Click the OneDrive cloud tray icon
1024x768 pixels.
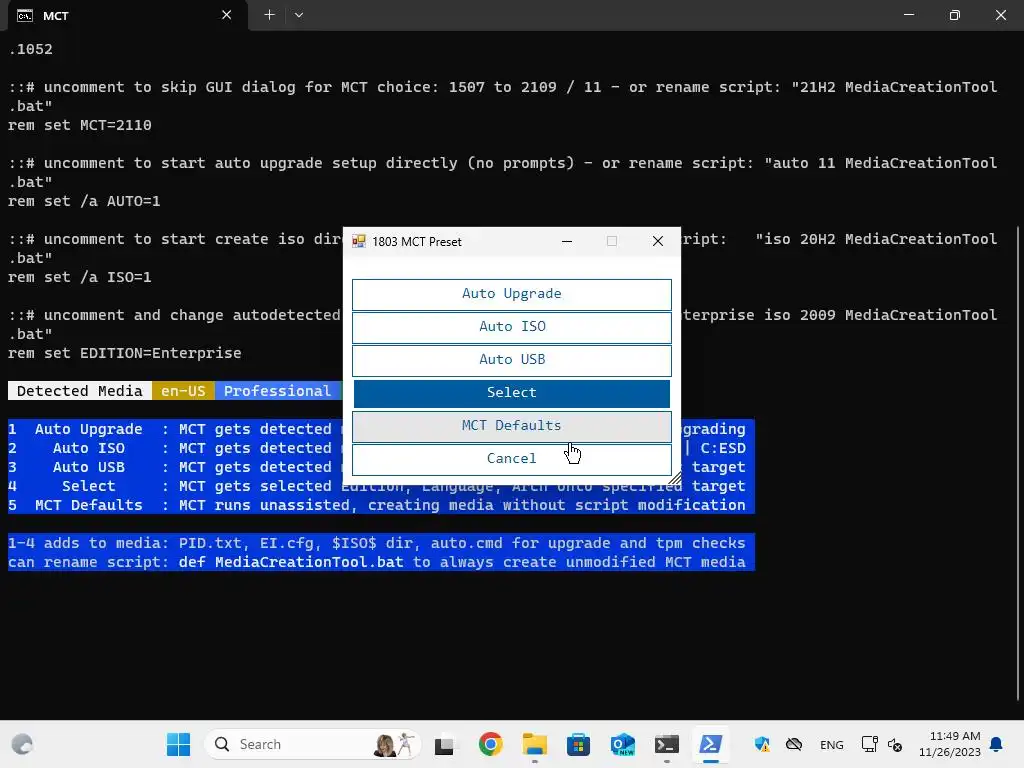coord(794,744)
